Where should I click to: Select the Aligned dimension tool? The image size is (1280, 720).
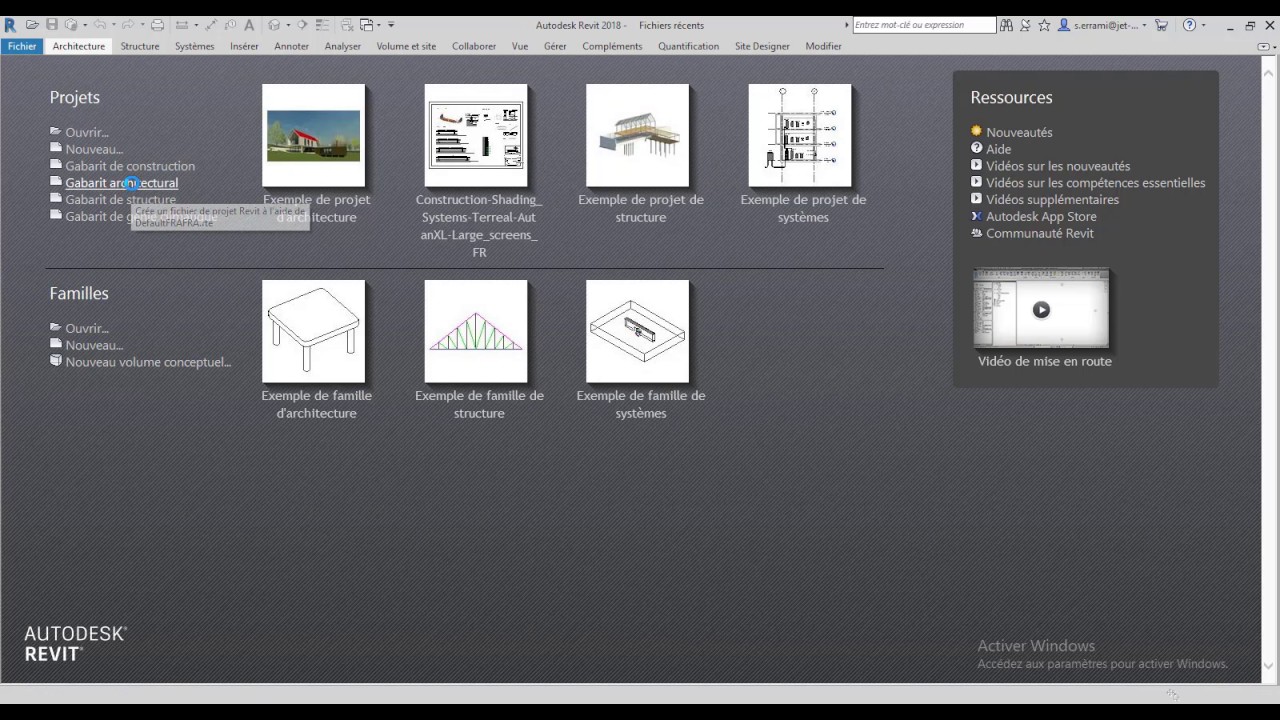212,25
